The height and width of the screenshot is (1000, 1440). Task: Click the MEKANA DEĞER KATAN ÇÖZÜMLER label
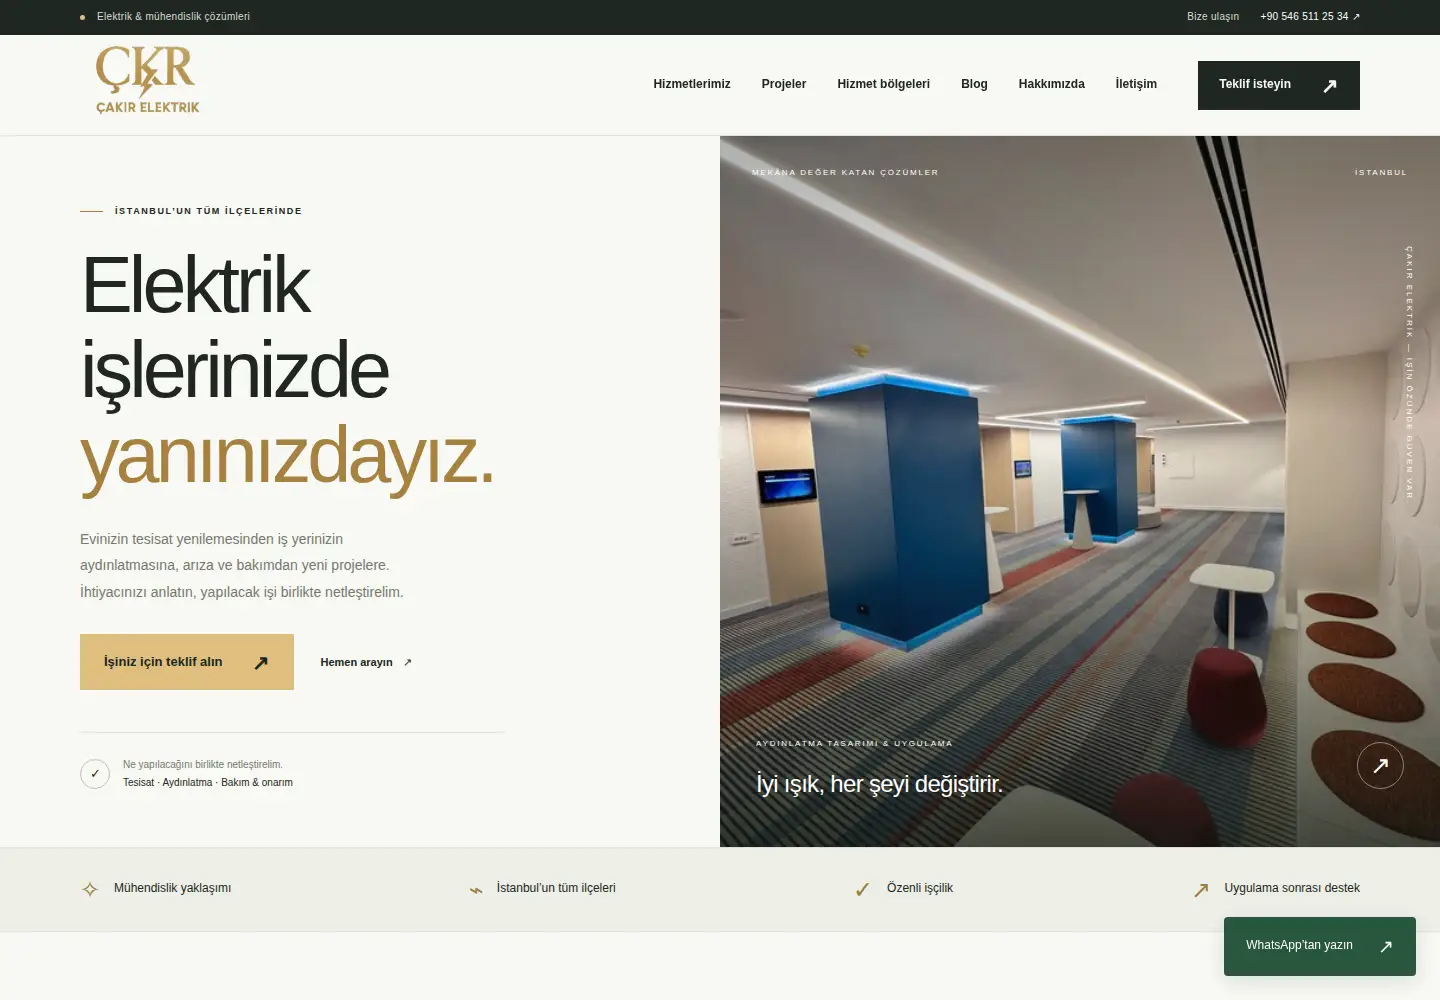pyautogui.click(x=845, y=173)
